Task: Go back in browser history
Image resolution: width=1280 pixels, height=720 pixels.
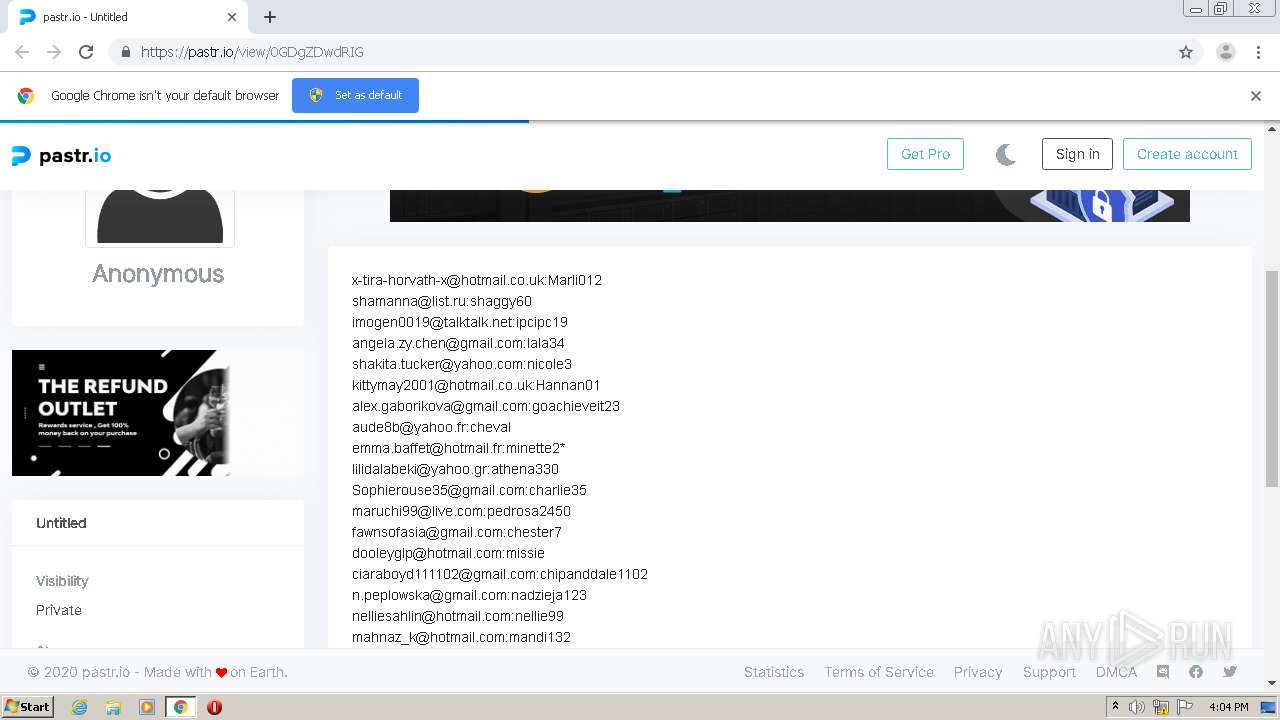Action: click(x=22, y=52)
